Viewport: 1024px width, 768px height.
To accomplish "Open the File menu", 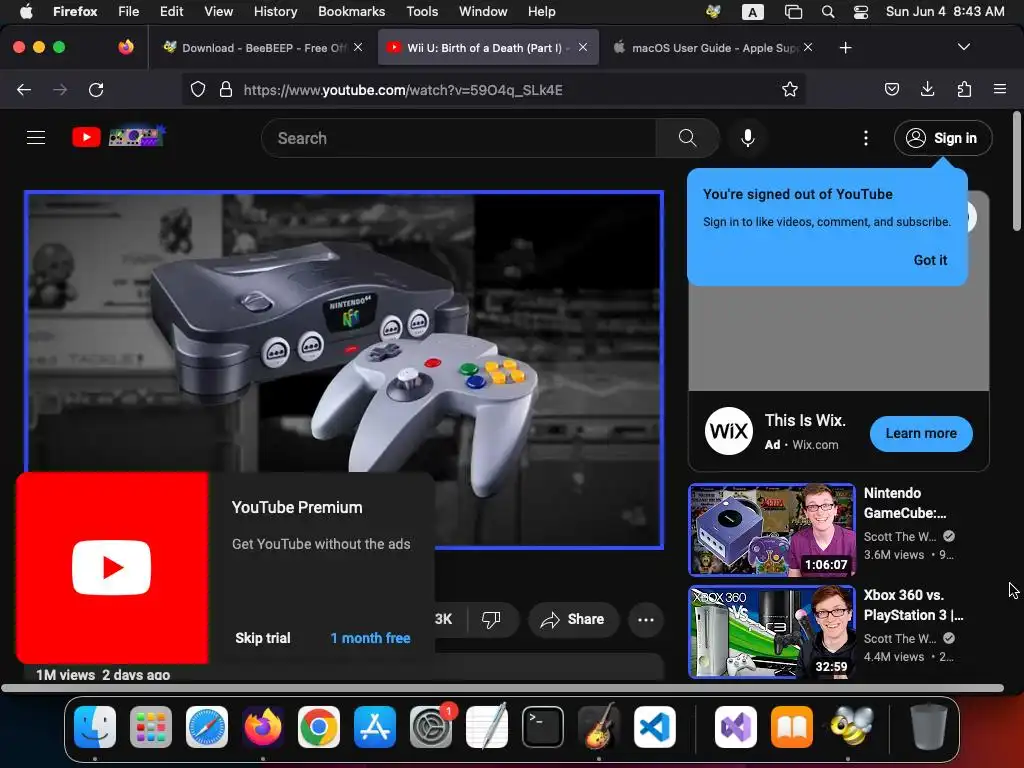I will tap(128, 11).
